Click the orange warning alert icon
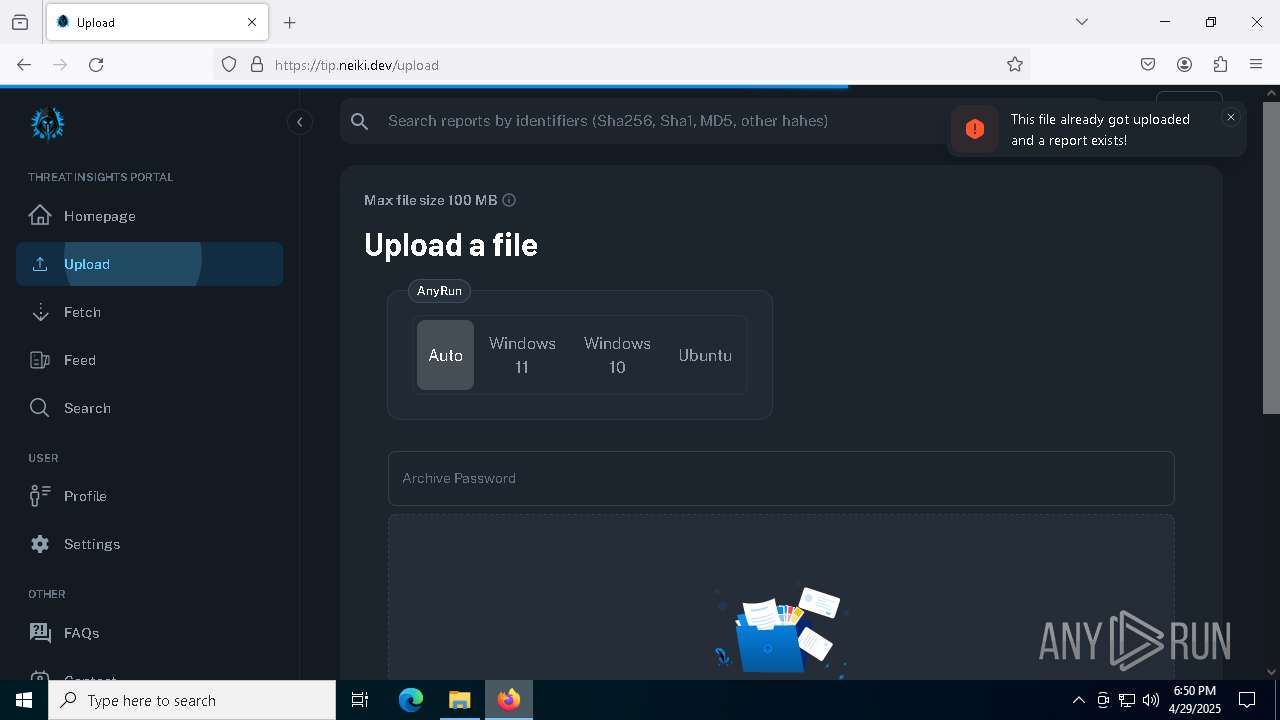 tap(975, 129)
